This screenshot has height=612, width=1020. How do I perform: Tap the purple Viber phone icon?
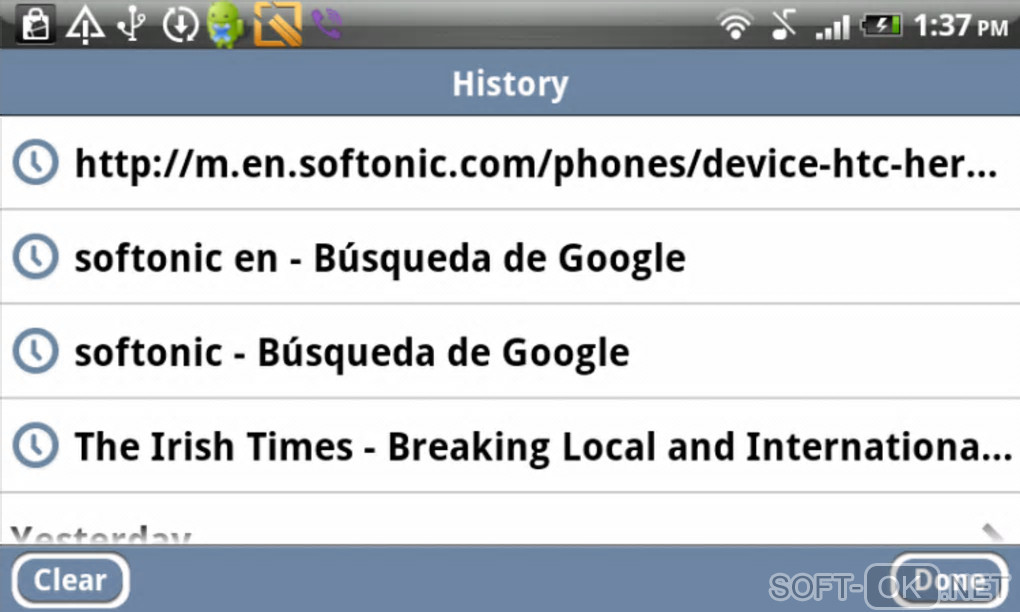point(326,24)
